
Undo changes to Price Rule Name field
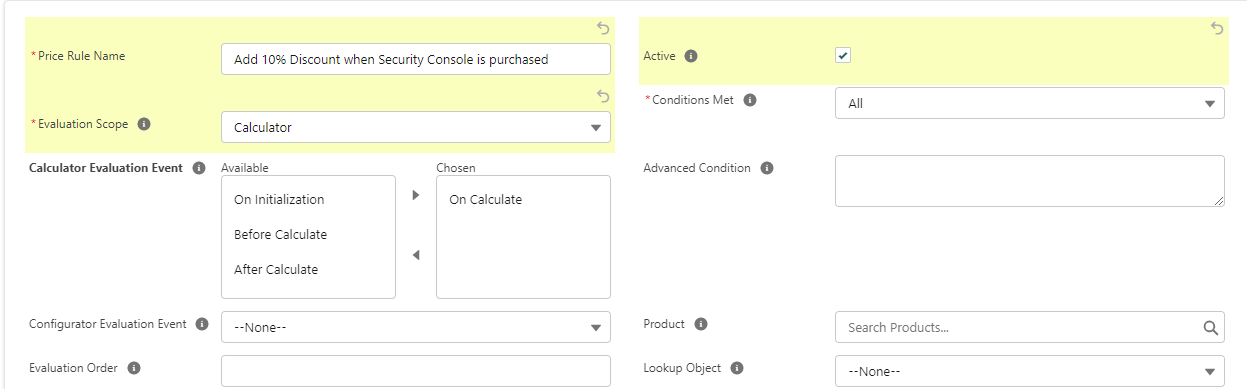[603, 28]
